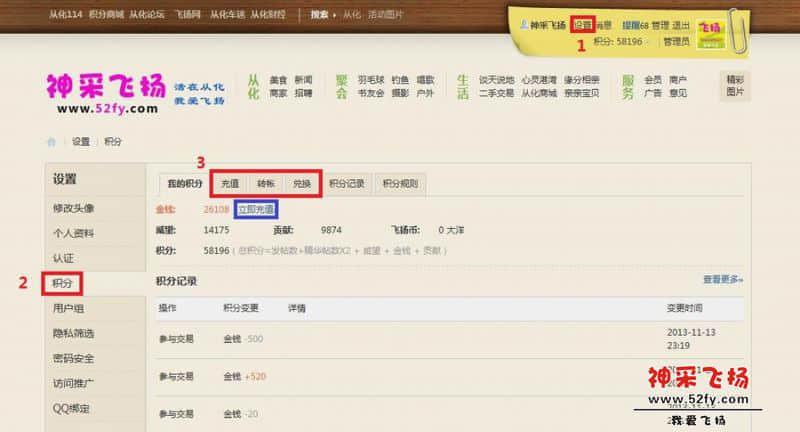Screen dimensions: 800x432
Task: Open 消息 messages in the user panel
Action: [604, 24]
